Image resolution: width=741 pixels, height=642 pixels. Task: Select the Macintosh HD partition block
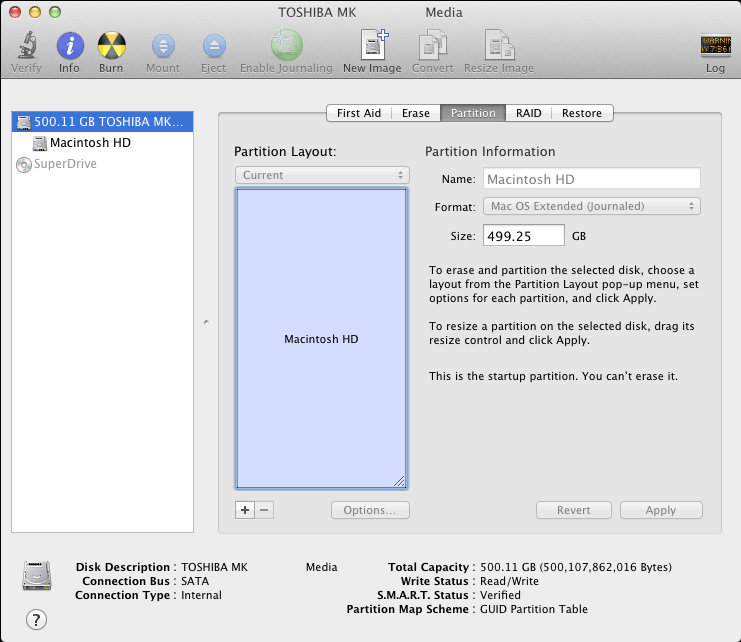321,338
